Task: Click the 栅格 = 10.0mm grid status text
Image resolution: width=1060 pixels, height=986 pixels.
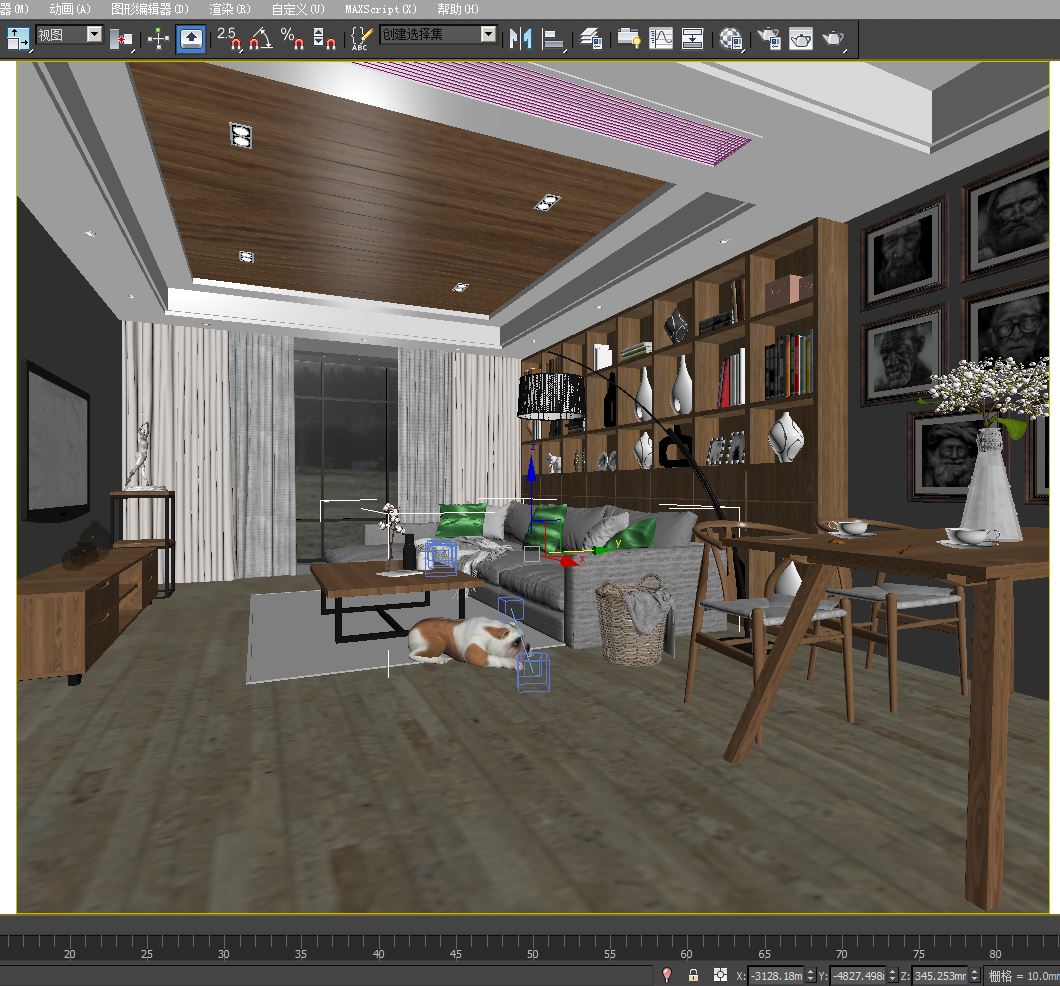Action: point(1023,975)
